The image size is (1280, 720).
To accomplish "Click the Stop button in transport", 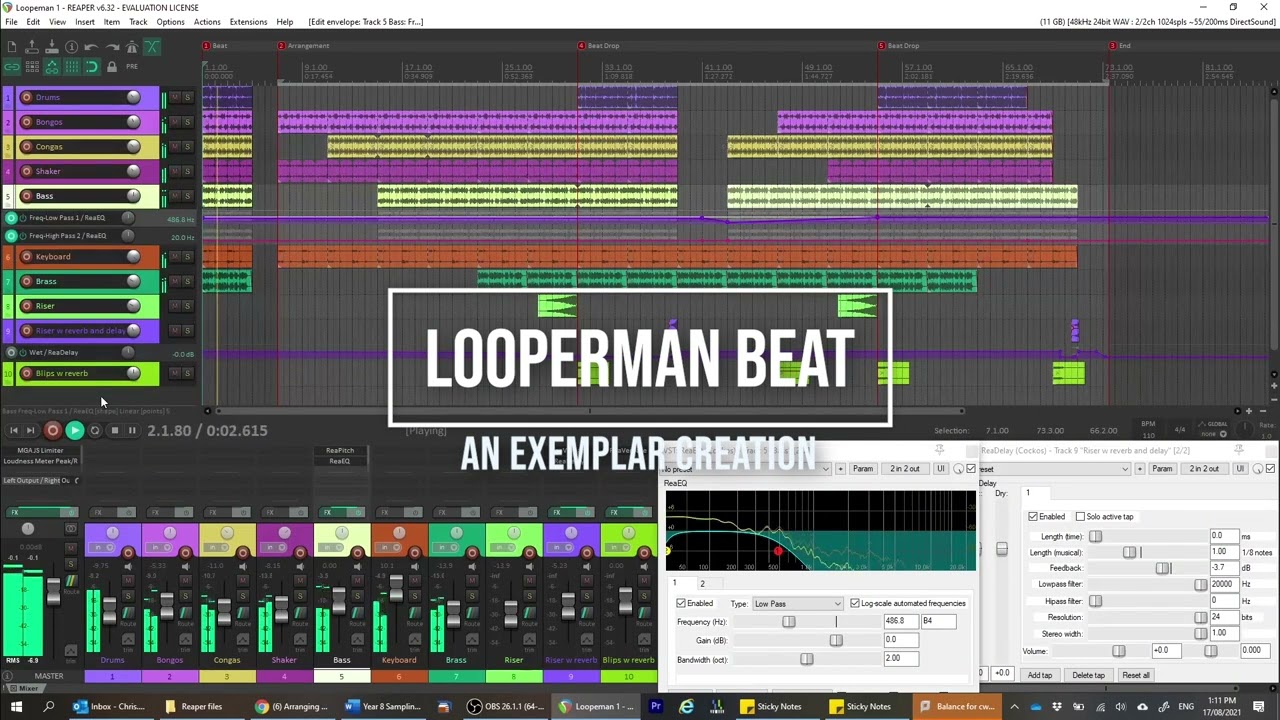I will tap(114, 430).
